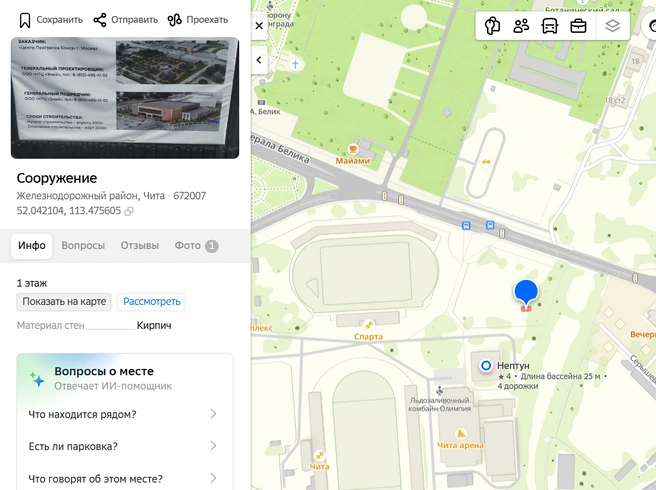Click building number 18 on map
656x490 pixels.
click(x=635, y=61)
